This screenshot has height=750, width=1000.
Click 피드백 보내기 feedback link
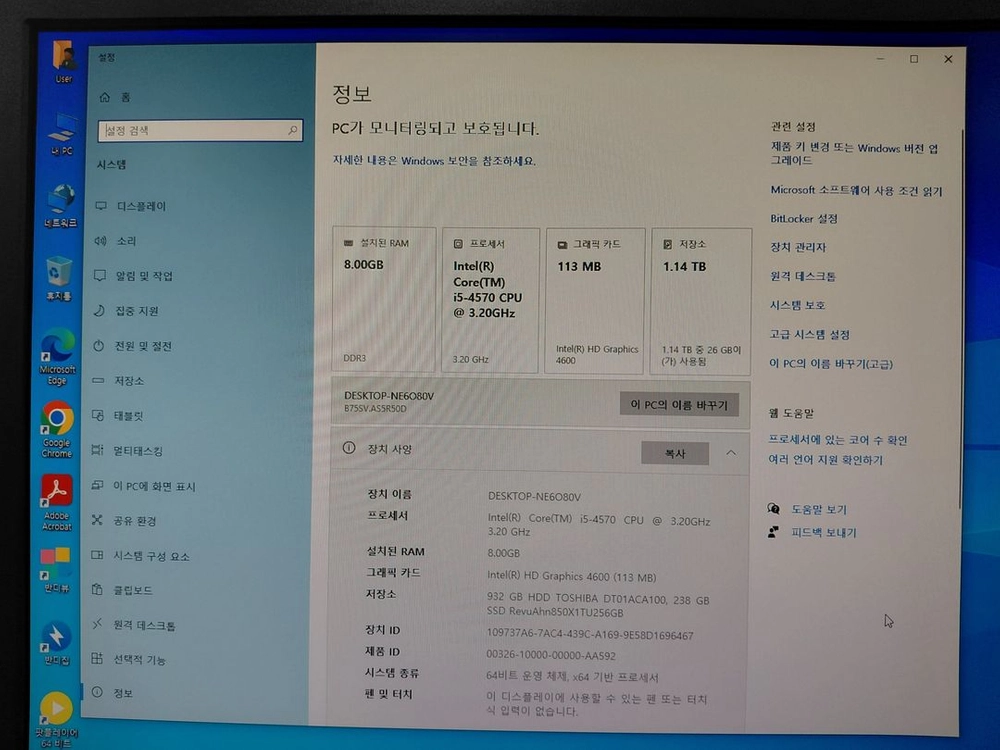(x=823, y=532)
